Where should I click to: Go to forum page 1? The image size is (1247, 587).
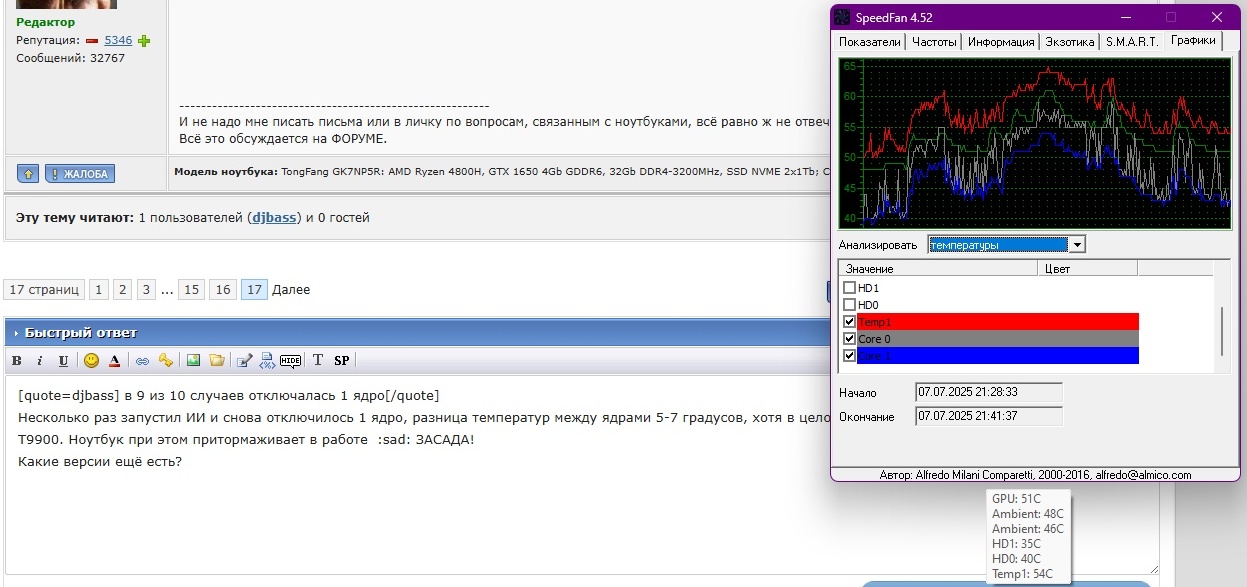click(98, 290)
